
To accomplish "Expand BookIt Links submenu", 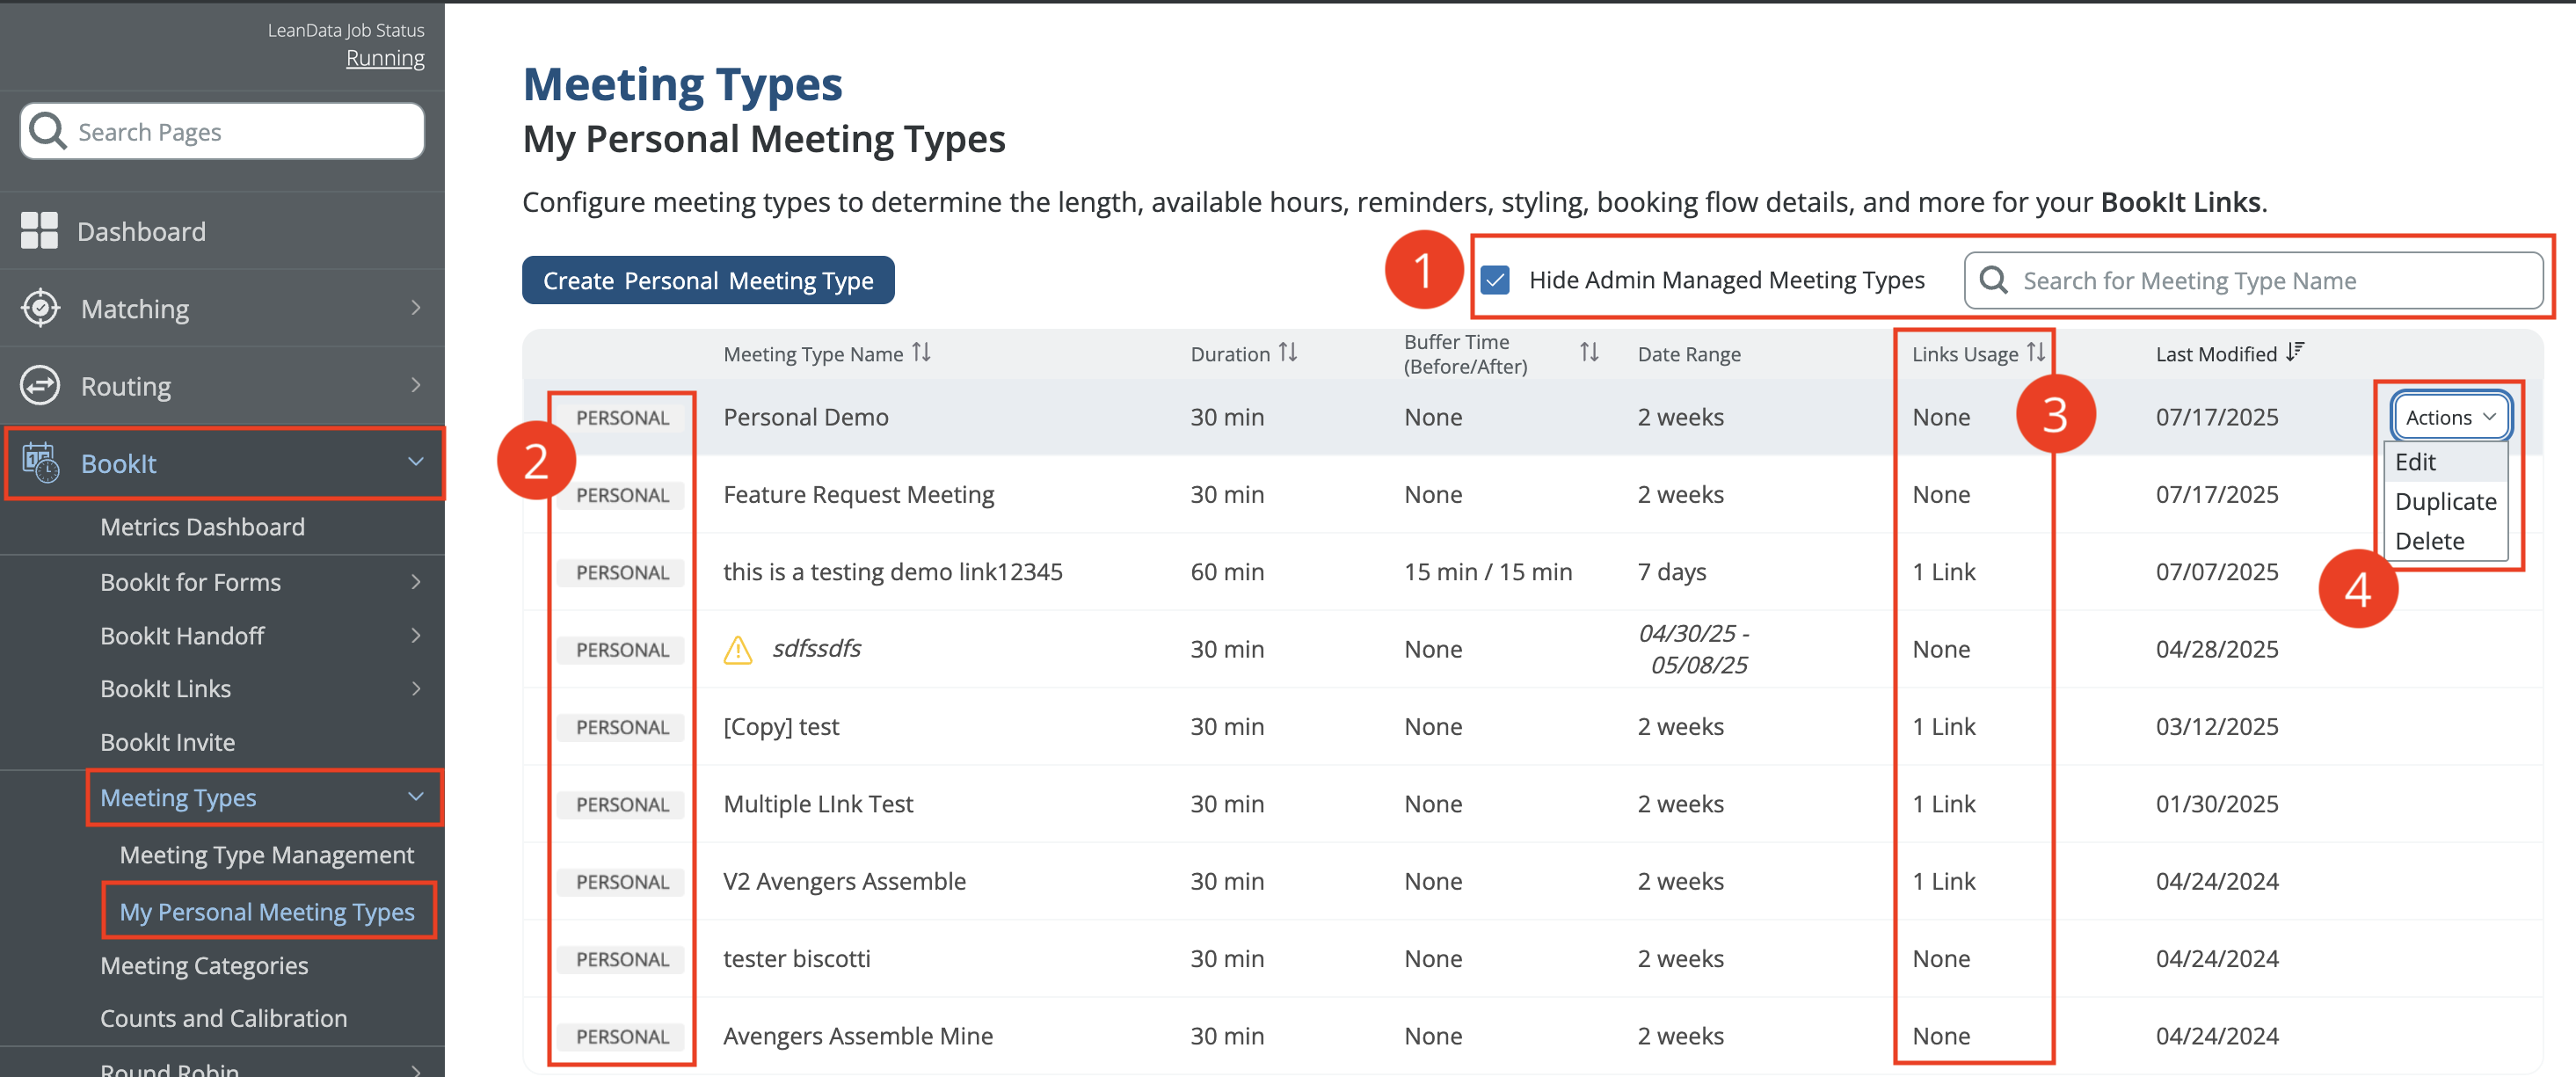I will (416, 688).
